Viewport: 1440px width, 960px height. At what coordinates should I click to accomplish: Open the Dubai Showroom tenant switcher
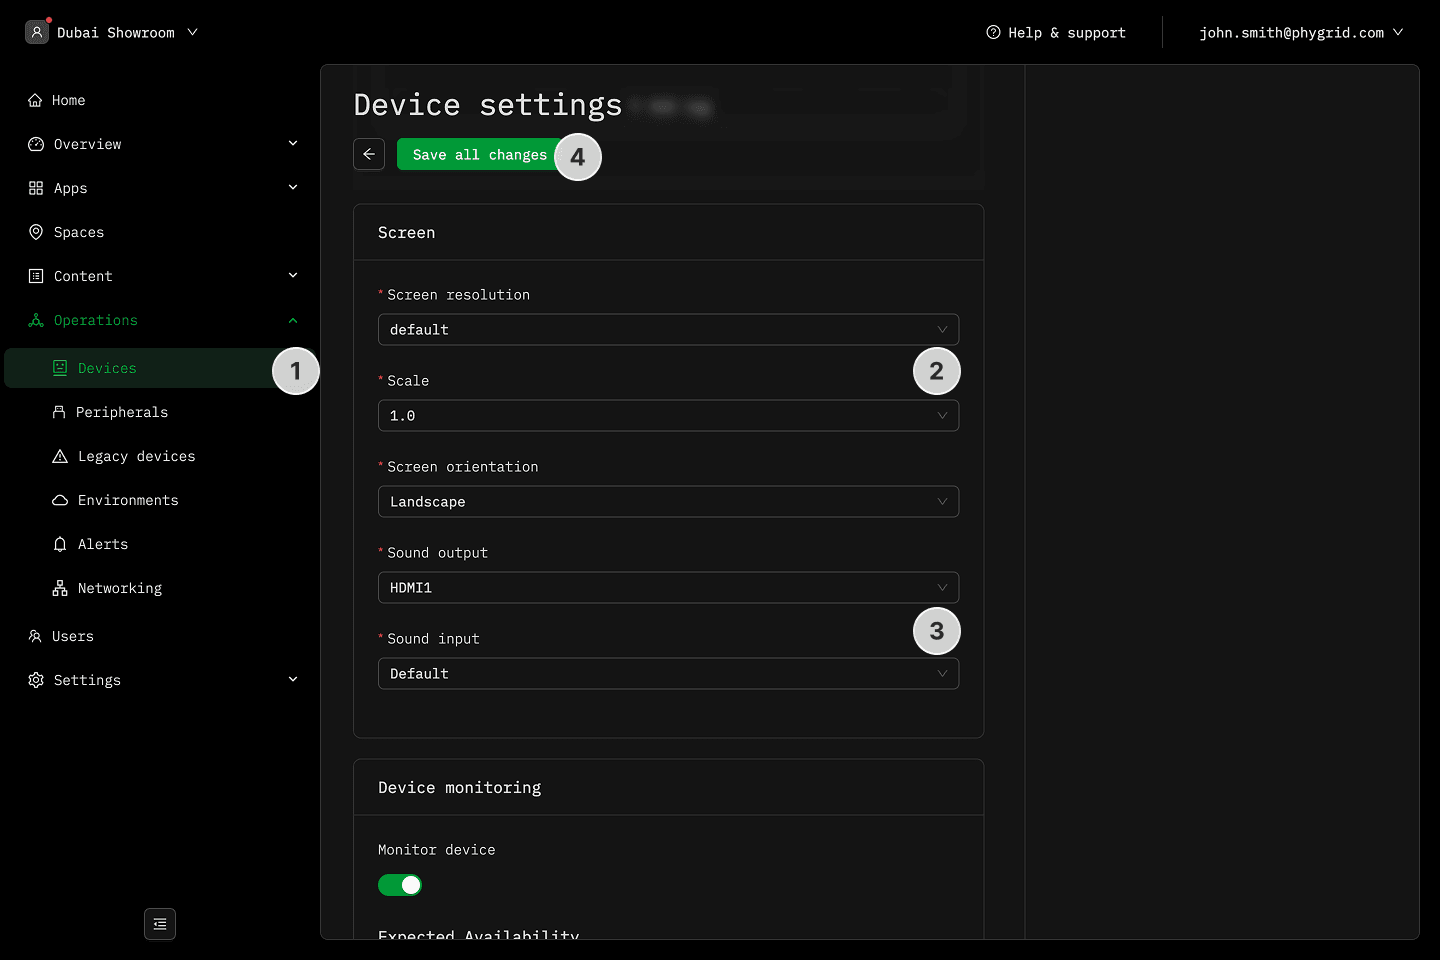point(112,32)
